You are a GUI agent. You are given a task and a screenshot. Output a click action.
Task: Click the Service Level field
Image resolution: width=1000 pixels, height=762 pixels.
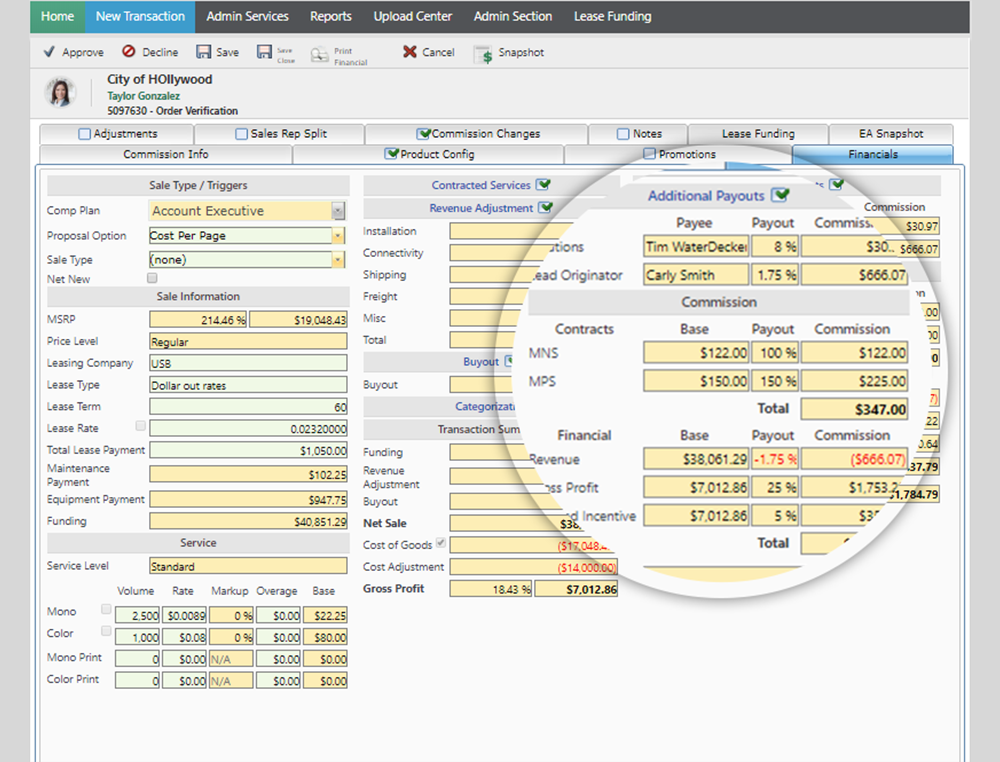(x=248, y=566)
